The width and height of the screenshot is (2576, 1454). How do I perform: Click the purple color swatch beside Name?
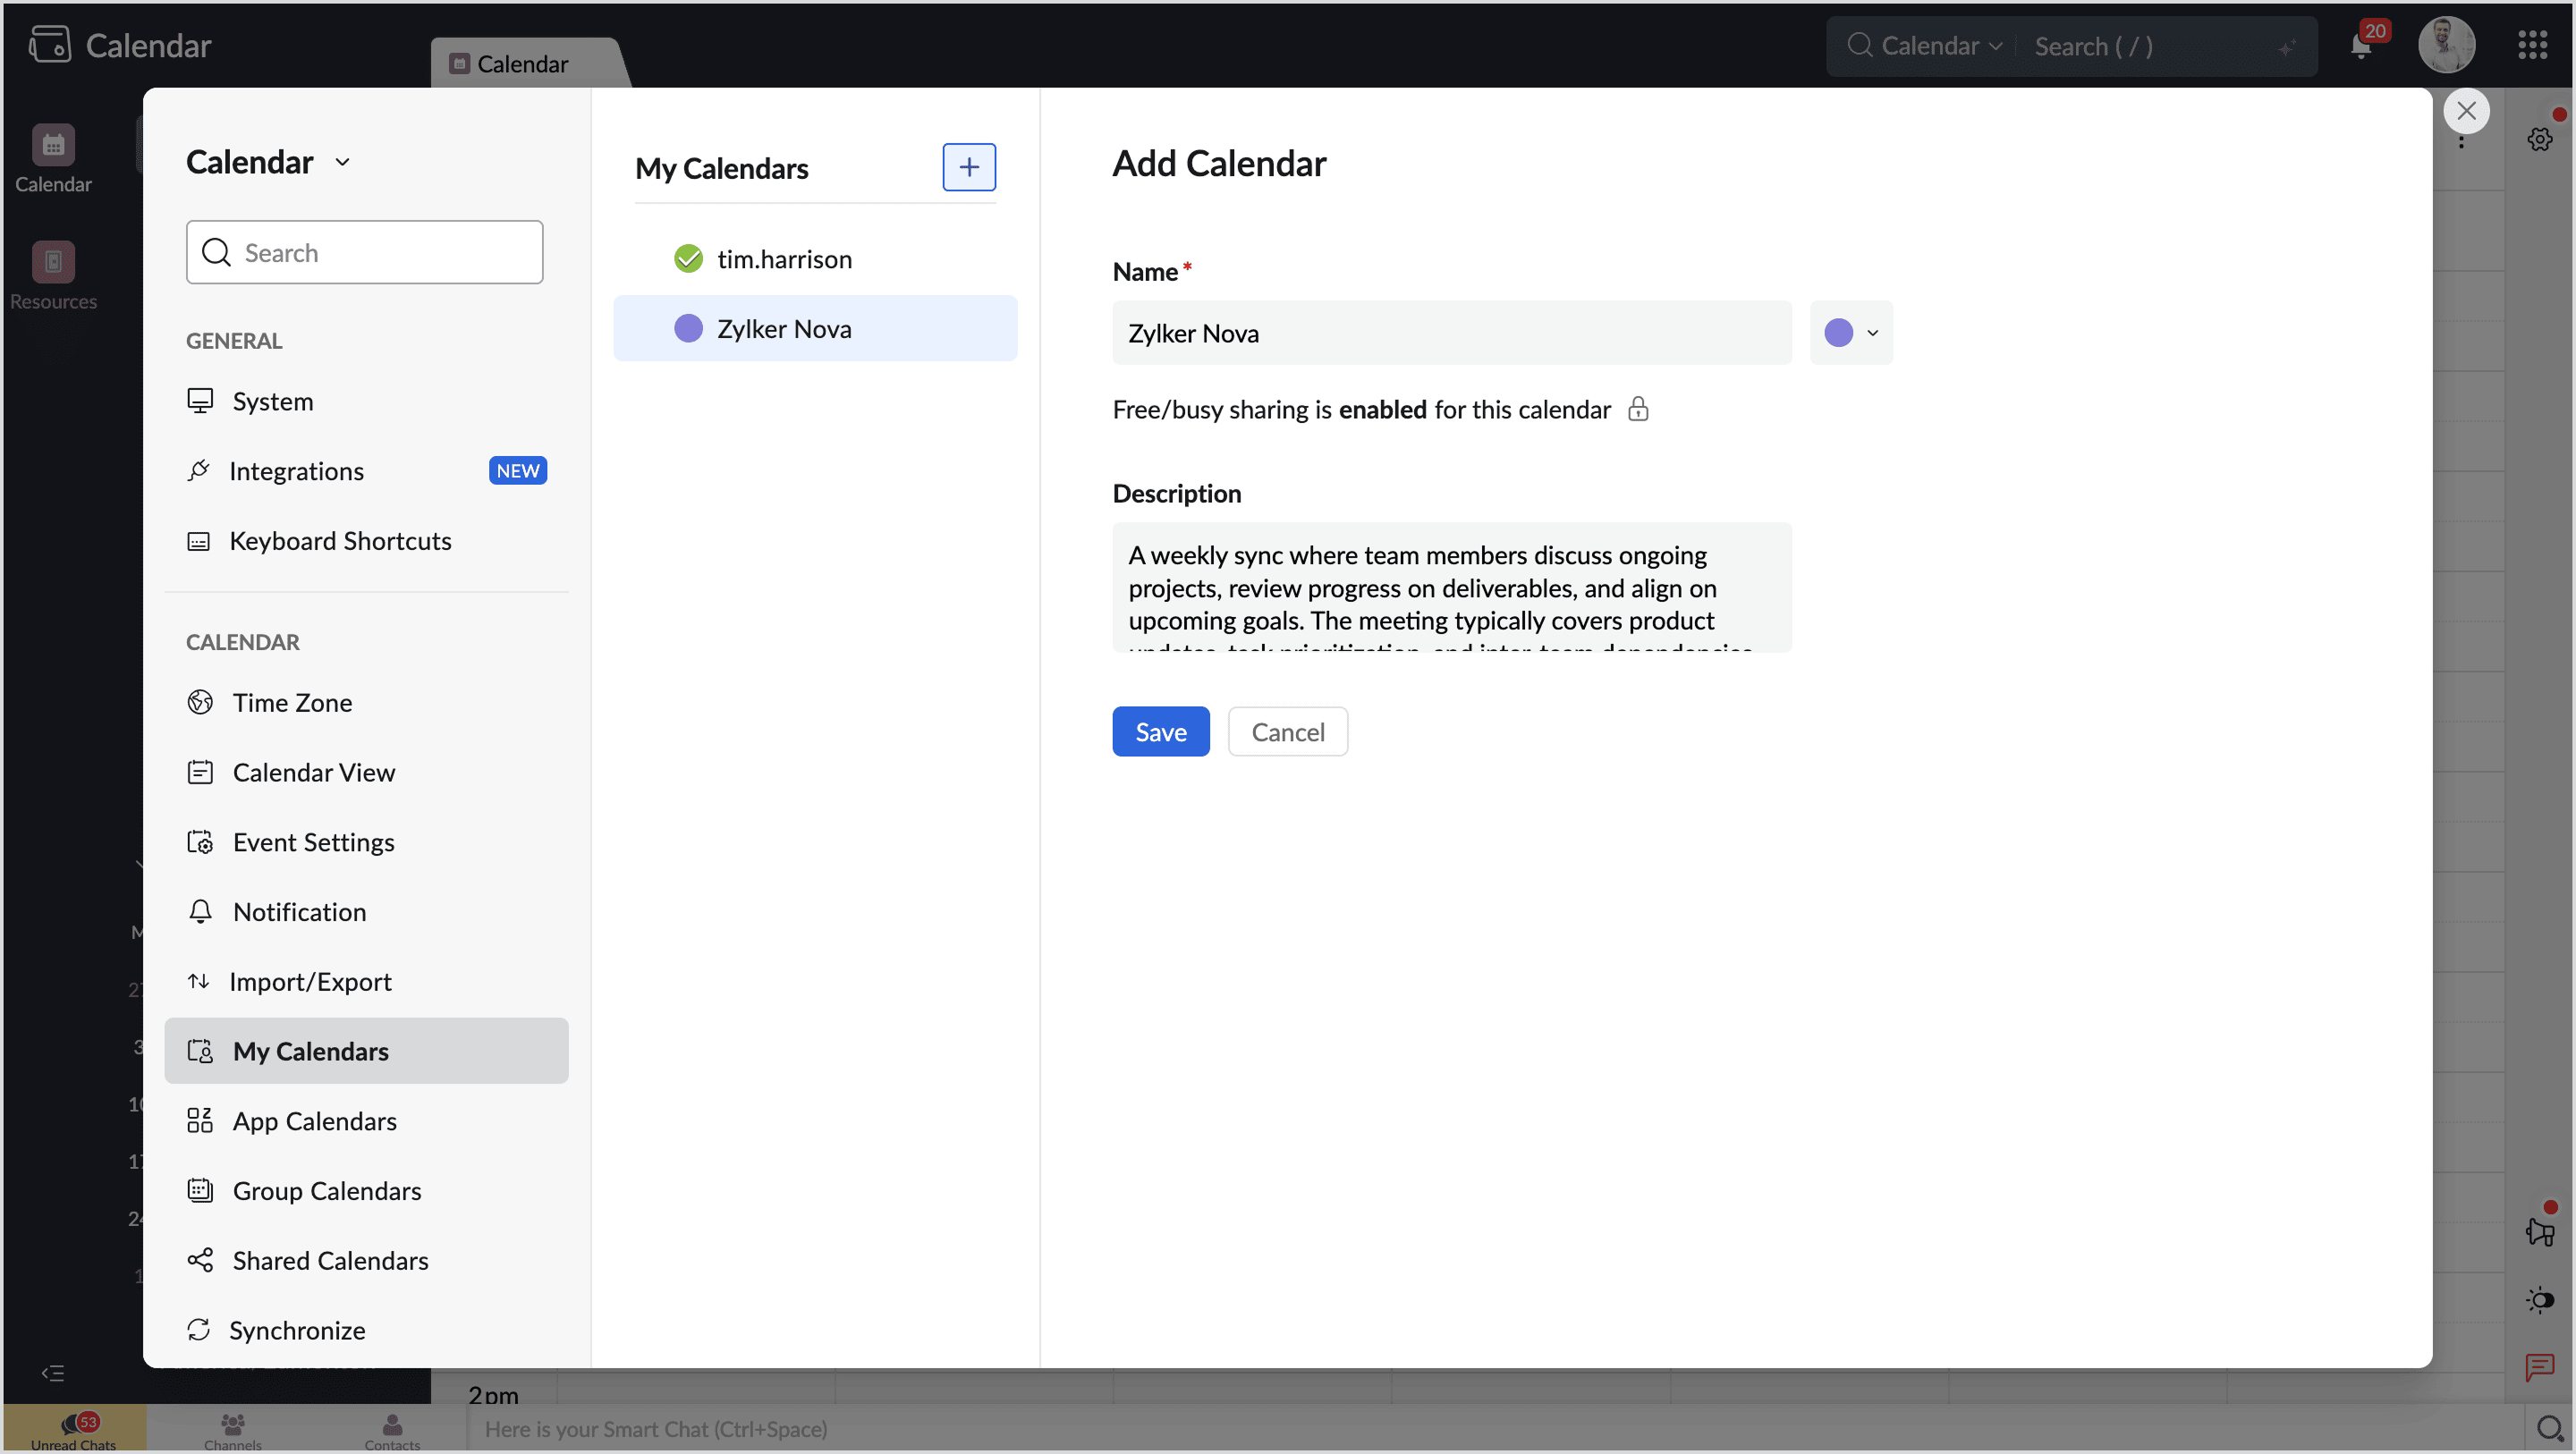point(1838,333)
